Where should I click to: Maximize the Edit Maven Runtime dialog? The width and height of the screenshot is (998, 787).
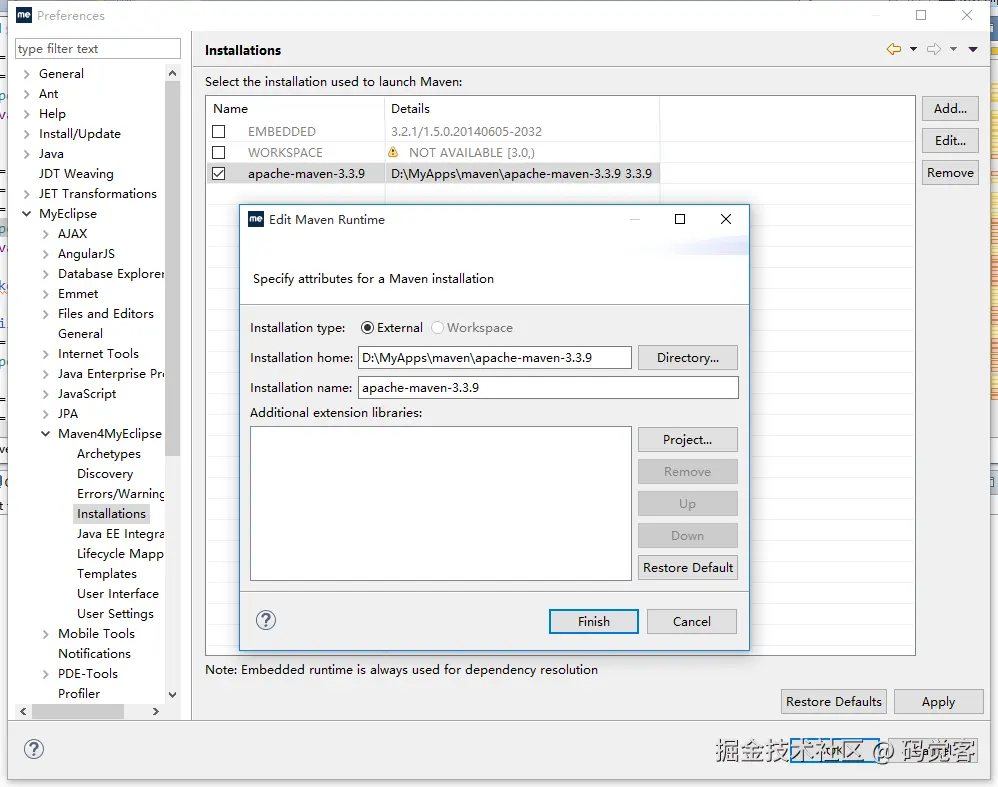pyautogui.click(x=680, y=219)
